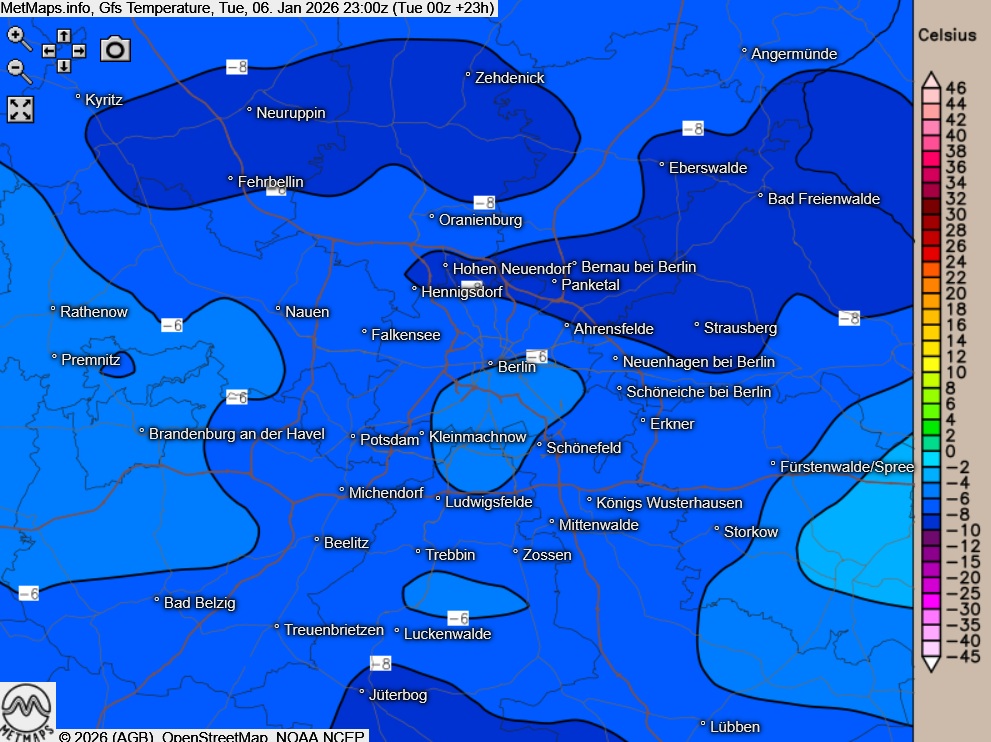Open the MetMaps logo in bottom corner
991x742 pixels.
(28, 711)
